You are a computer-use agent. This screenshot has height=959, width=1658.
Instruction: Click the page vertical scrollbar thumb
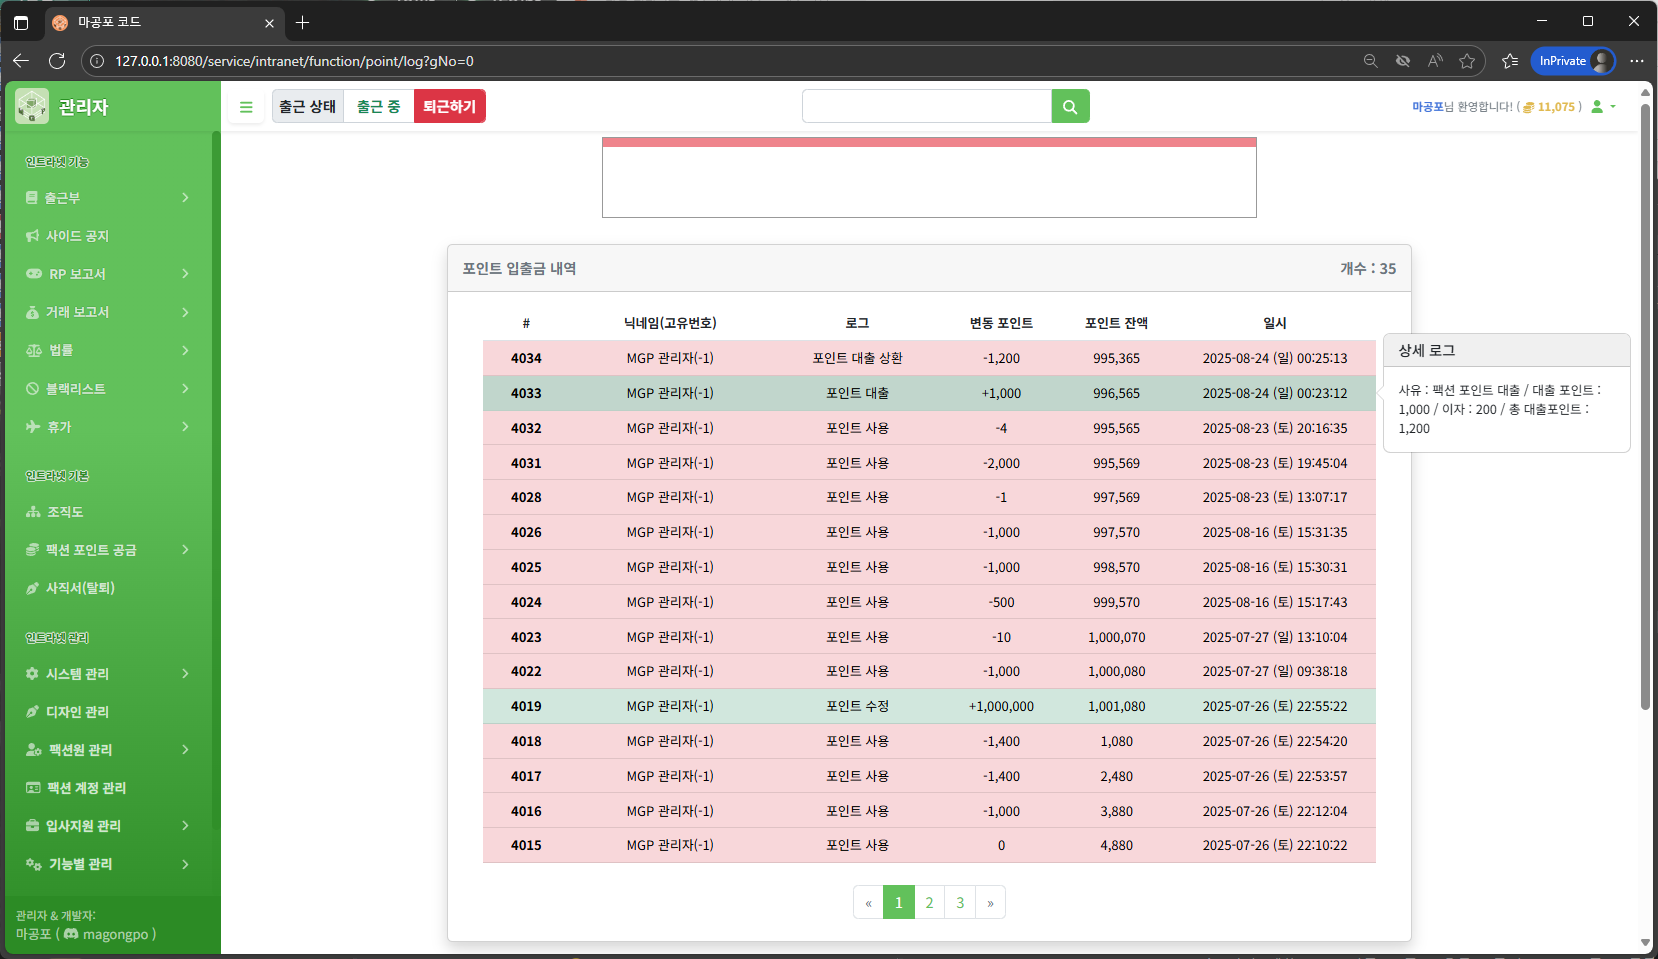tap(1645, 407)
